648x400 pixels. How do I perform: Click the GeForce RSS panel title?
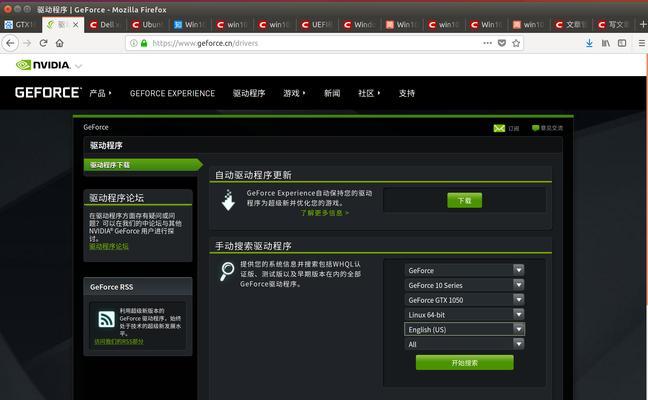pos(112,287)
